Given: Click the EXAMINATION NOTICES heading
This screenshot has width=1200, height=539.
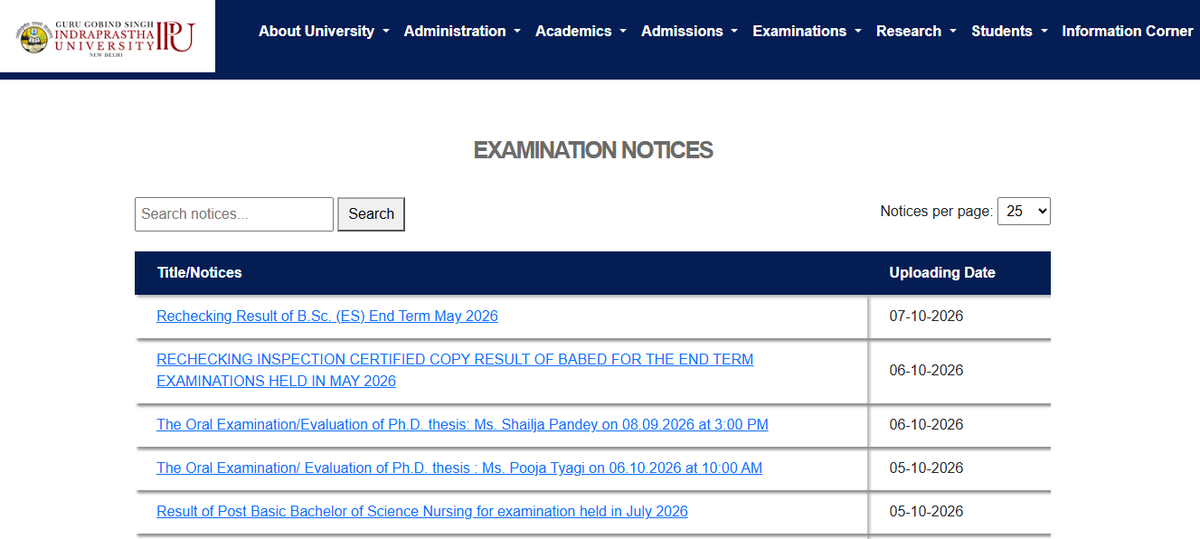Looking at the screenshot, I should (593, 150).
